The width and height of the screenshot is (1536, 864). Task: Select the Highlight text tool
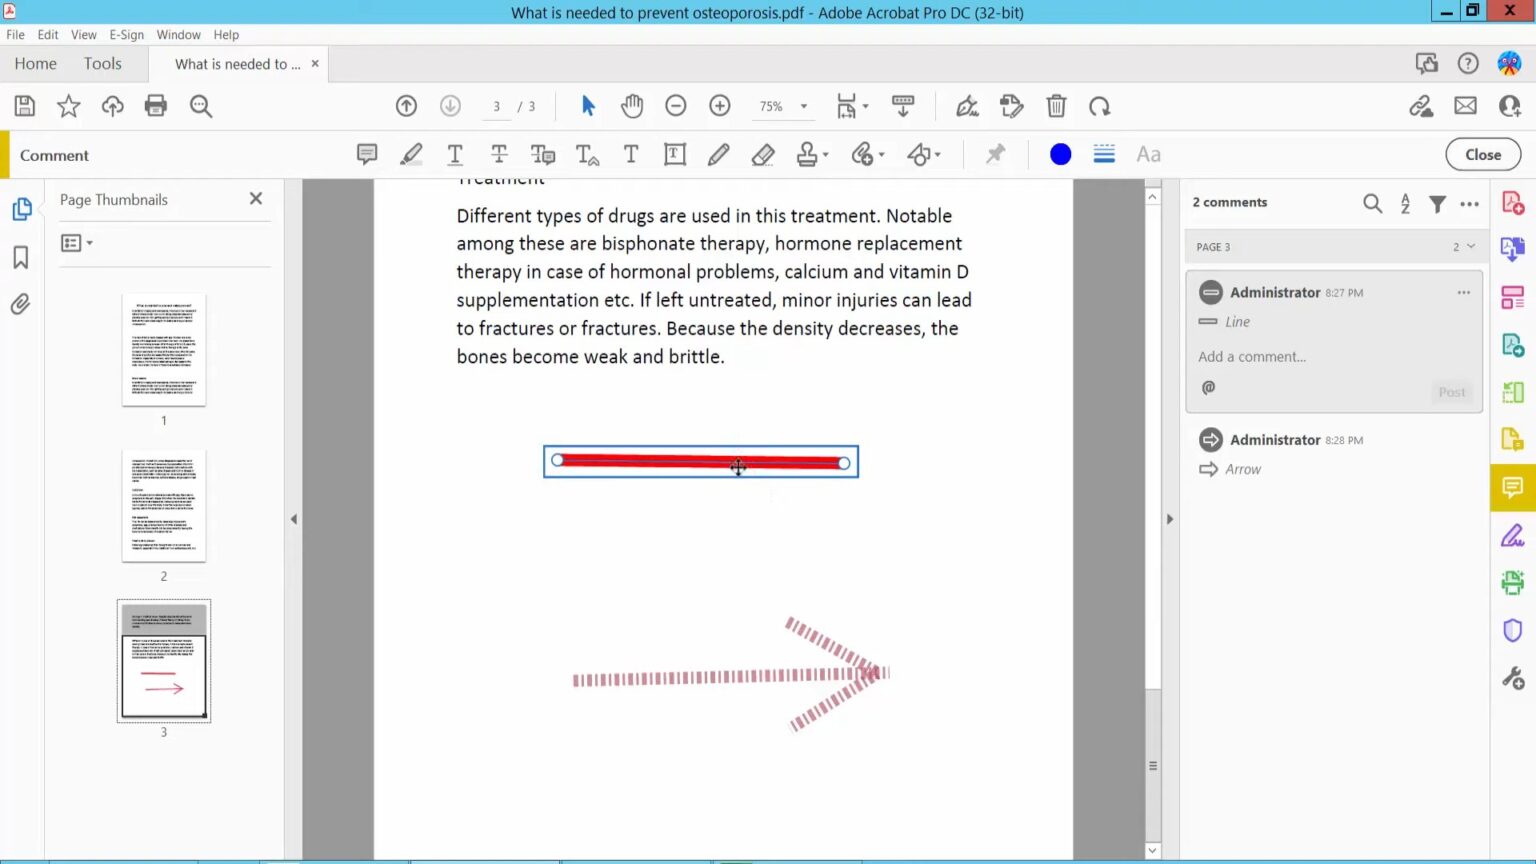click(x=411, y=154)
